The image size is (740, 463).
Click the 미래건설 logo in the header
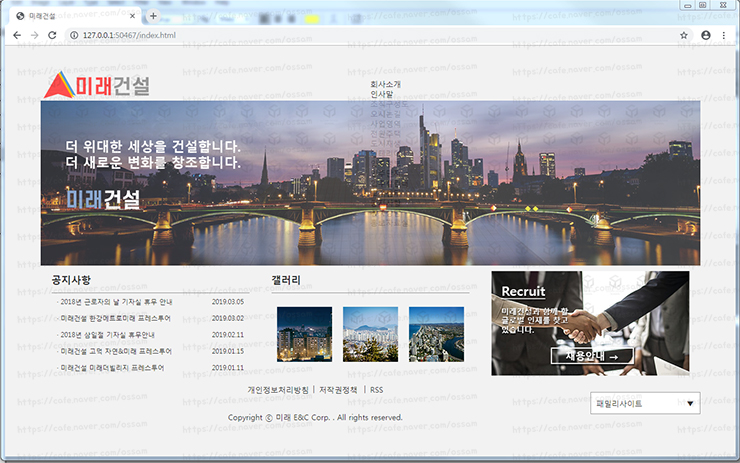[x=97, y=85]
